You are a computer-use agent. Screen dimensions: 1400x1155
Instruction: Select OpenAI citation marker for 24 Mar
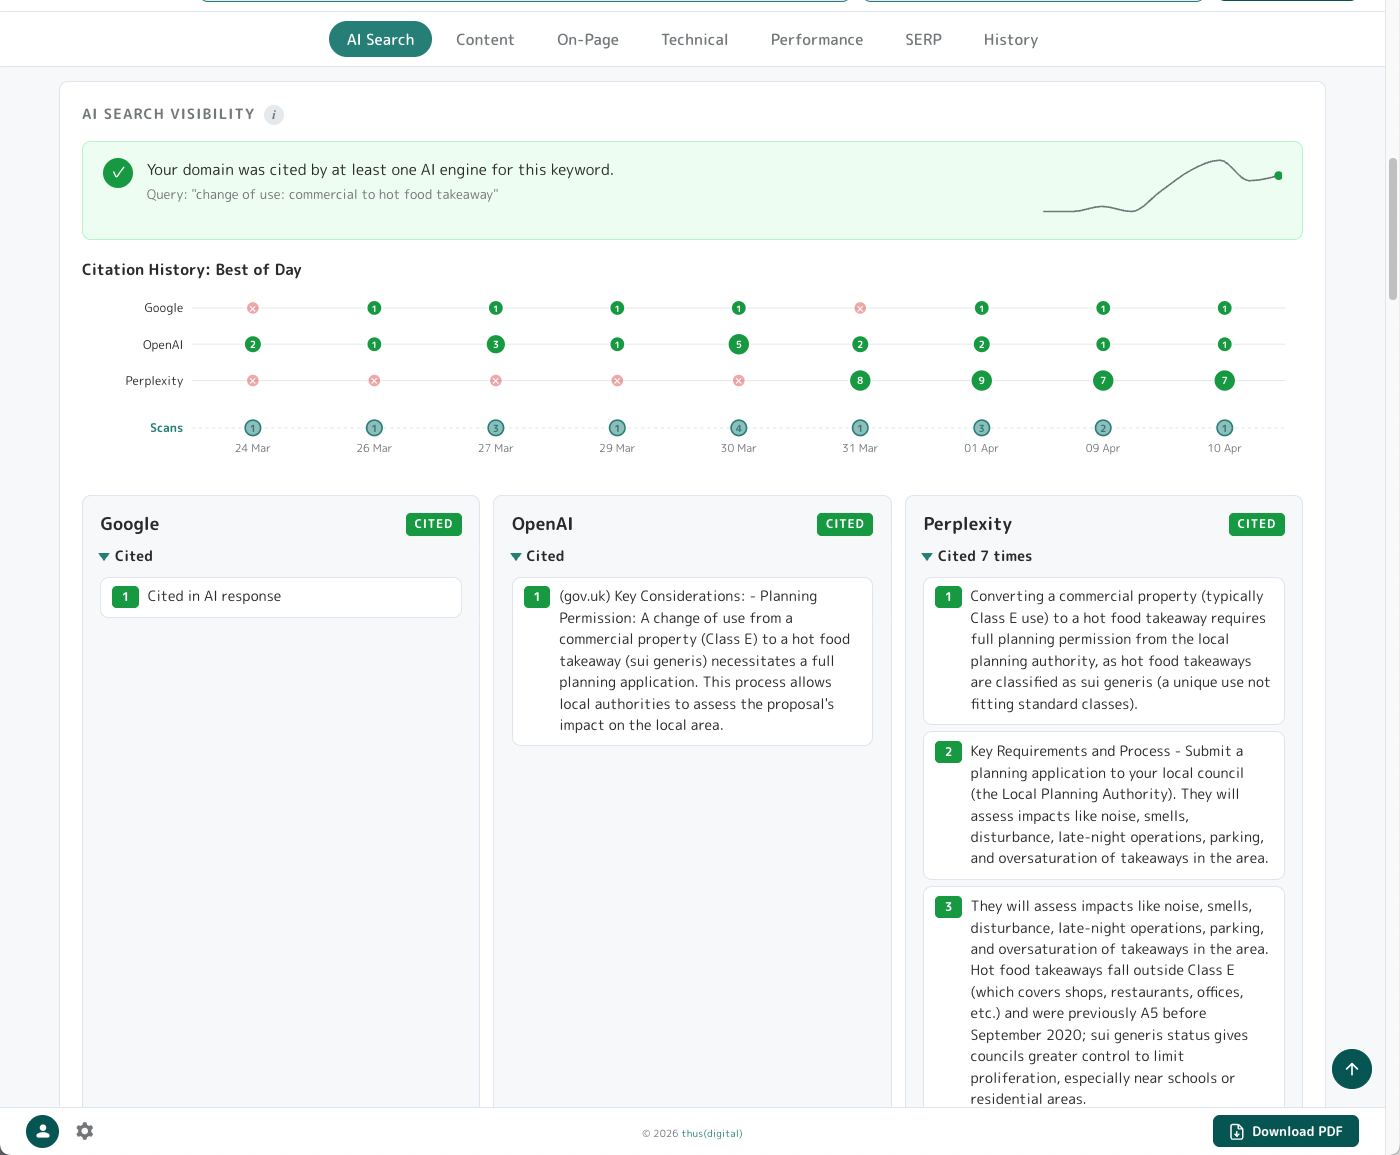click(x=253, y=344)
